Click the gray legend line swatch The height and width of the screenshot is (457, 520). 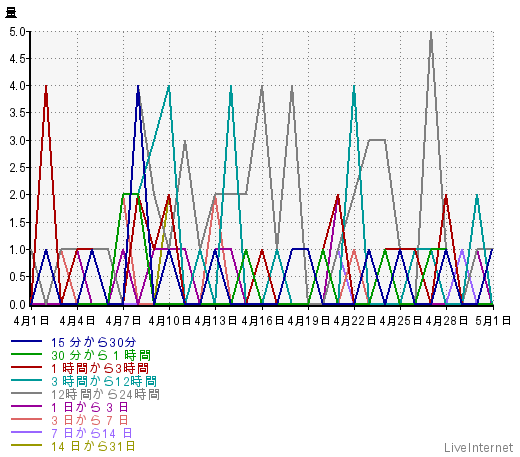26,393
